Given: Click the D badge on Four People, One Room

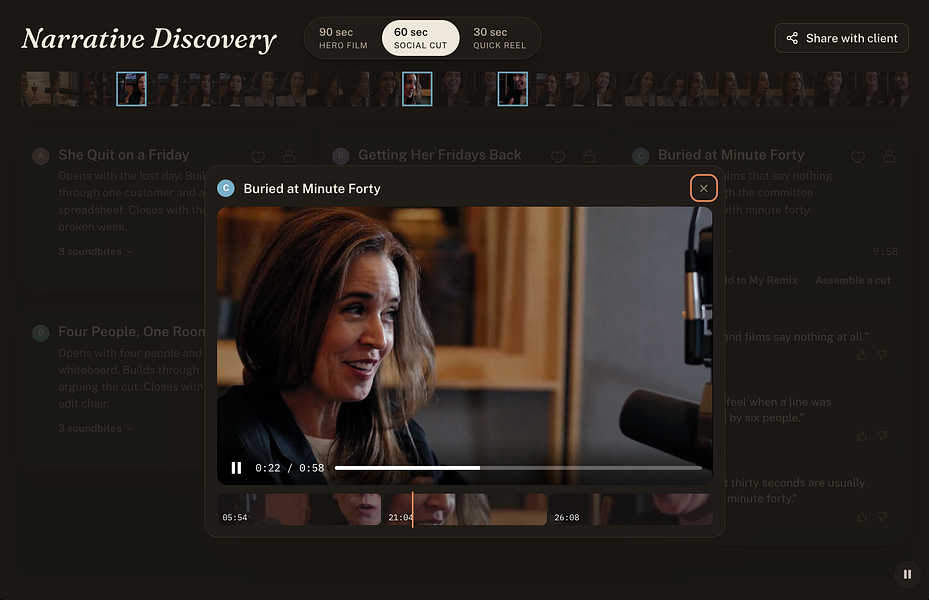Looking at the screenshot, I should tap(41, 333).
